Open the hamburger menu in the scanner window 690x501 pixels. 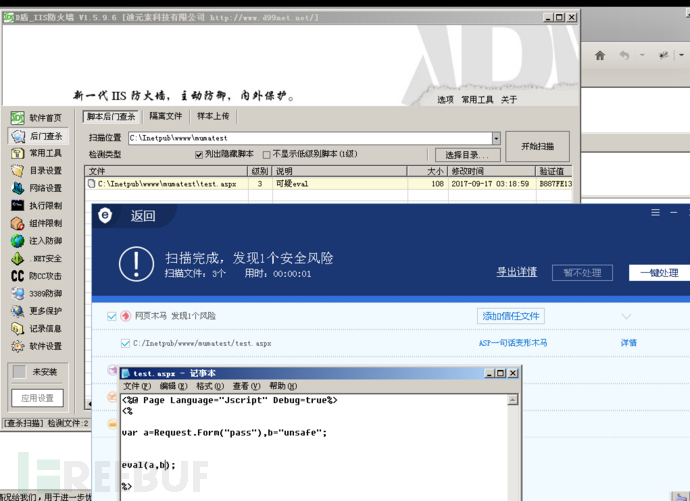click(655, 213)
